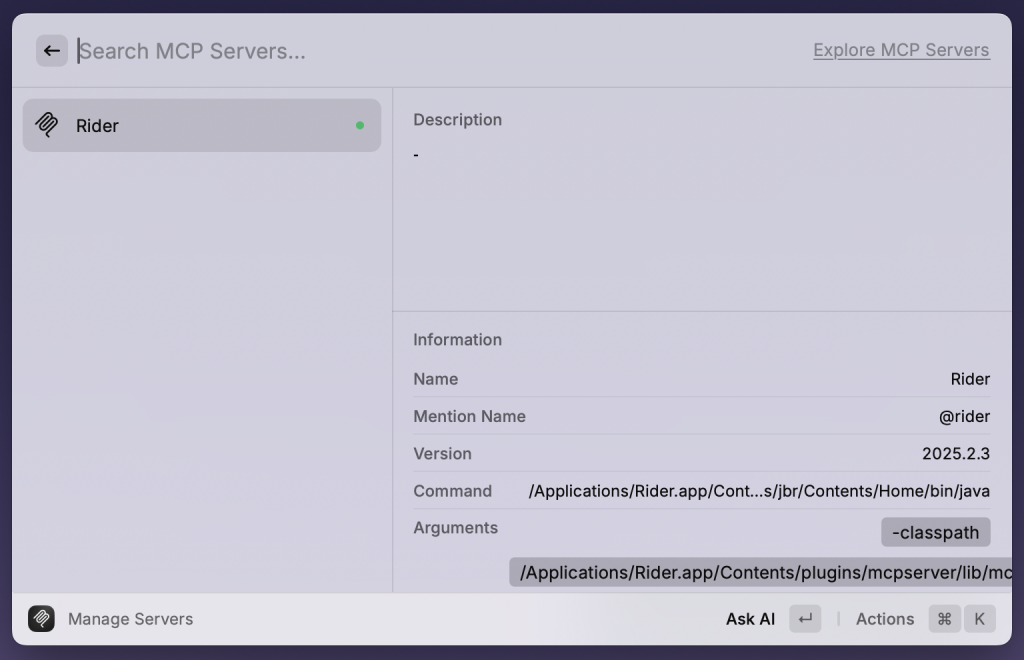
Task: Click the Manage Servers label
Action: pyautogui.click(x=131, y=619)
